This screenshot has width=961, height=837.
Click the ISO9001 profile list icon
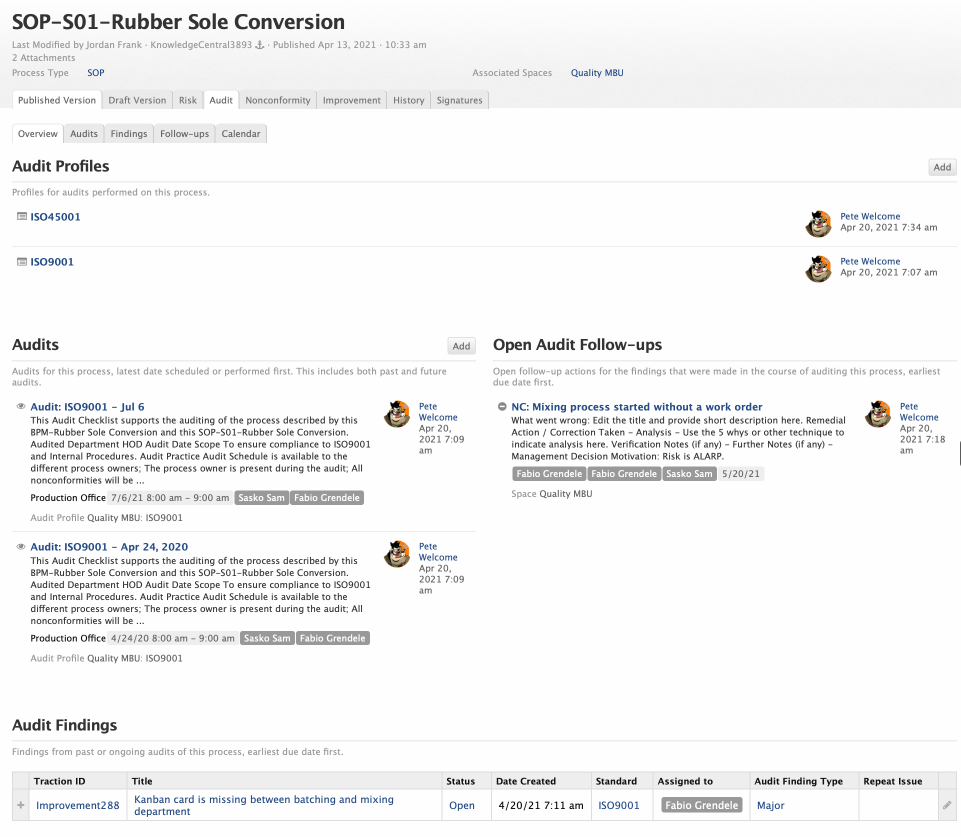pyautogui.click(x=21, y=262)
